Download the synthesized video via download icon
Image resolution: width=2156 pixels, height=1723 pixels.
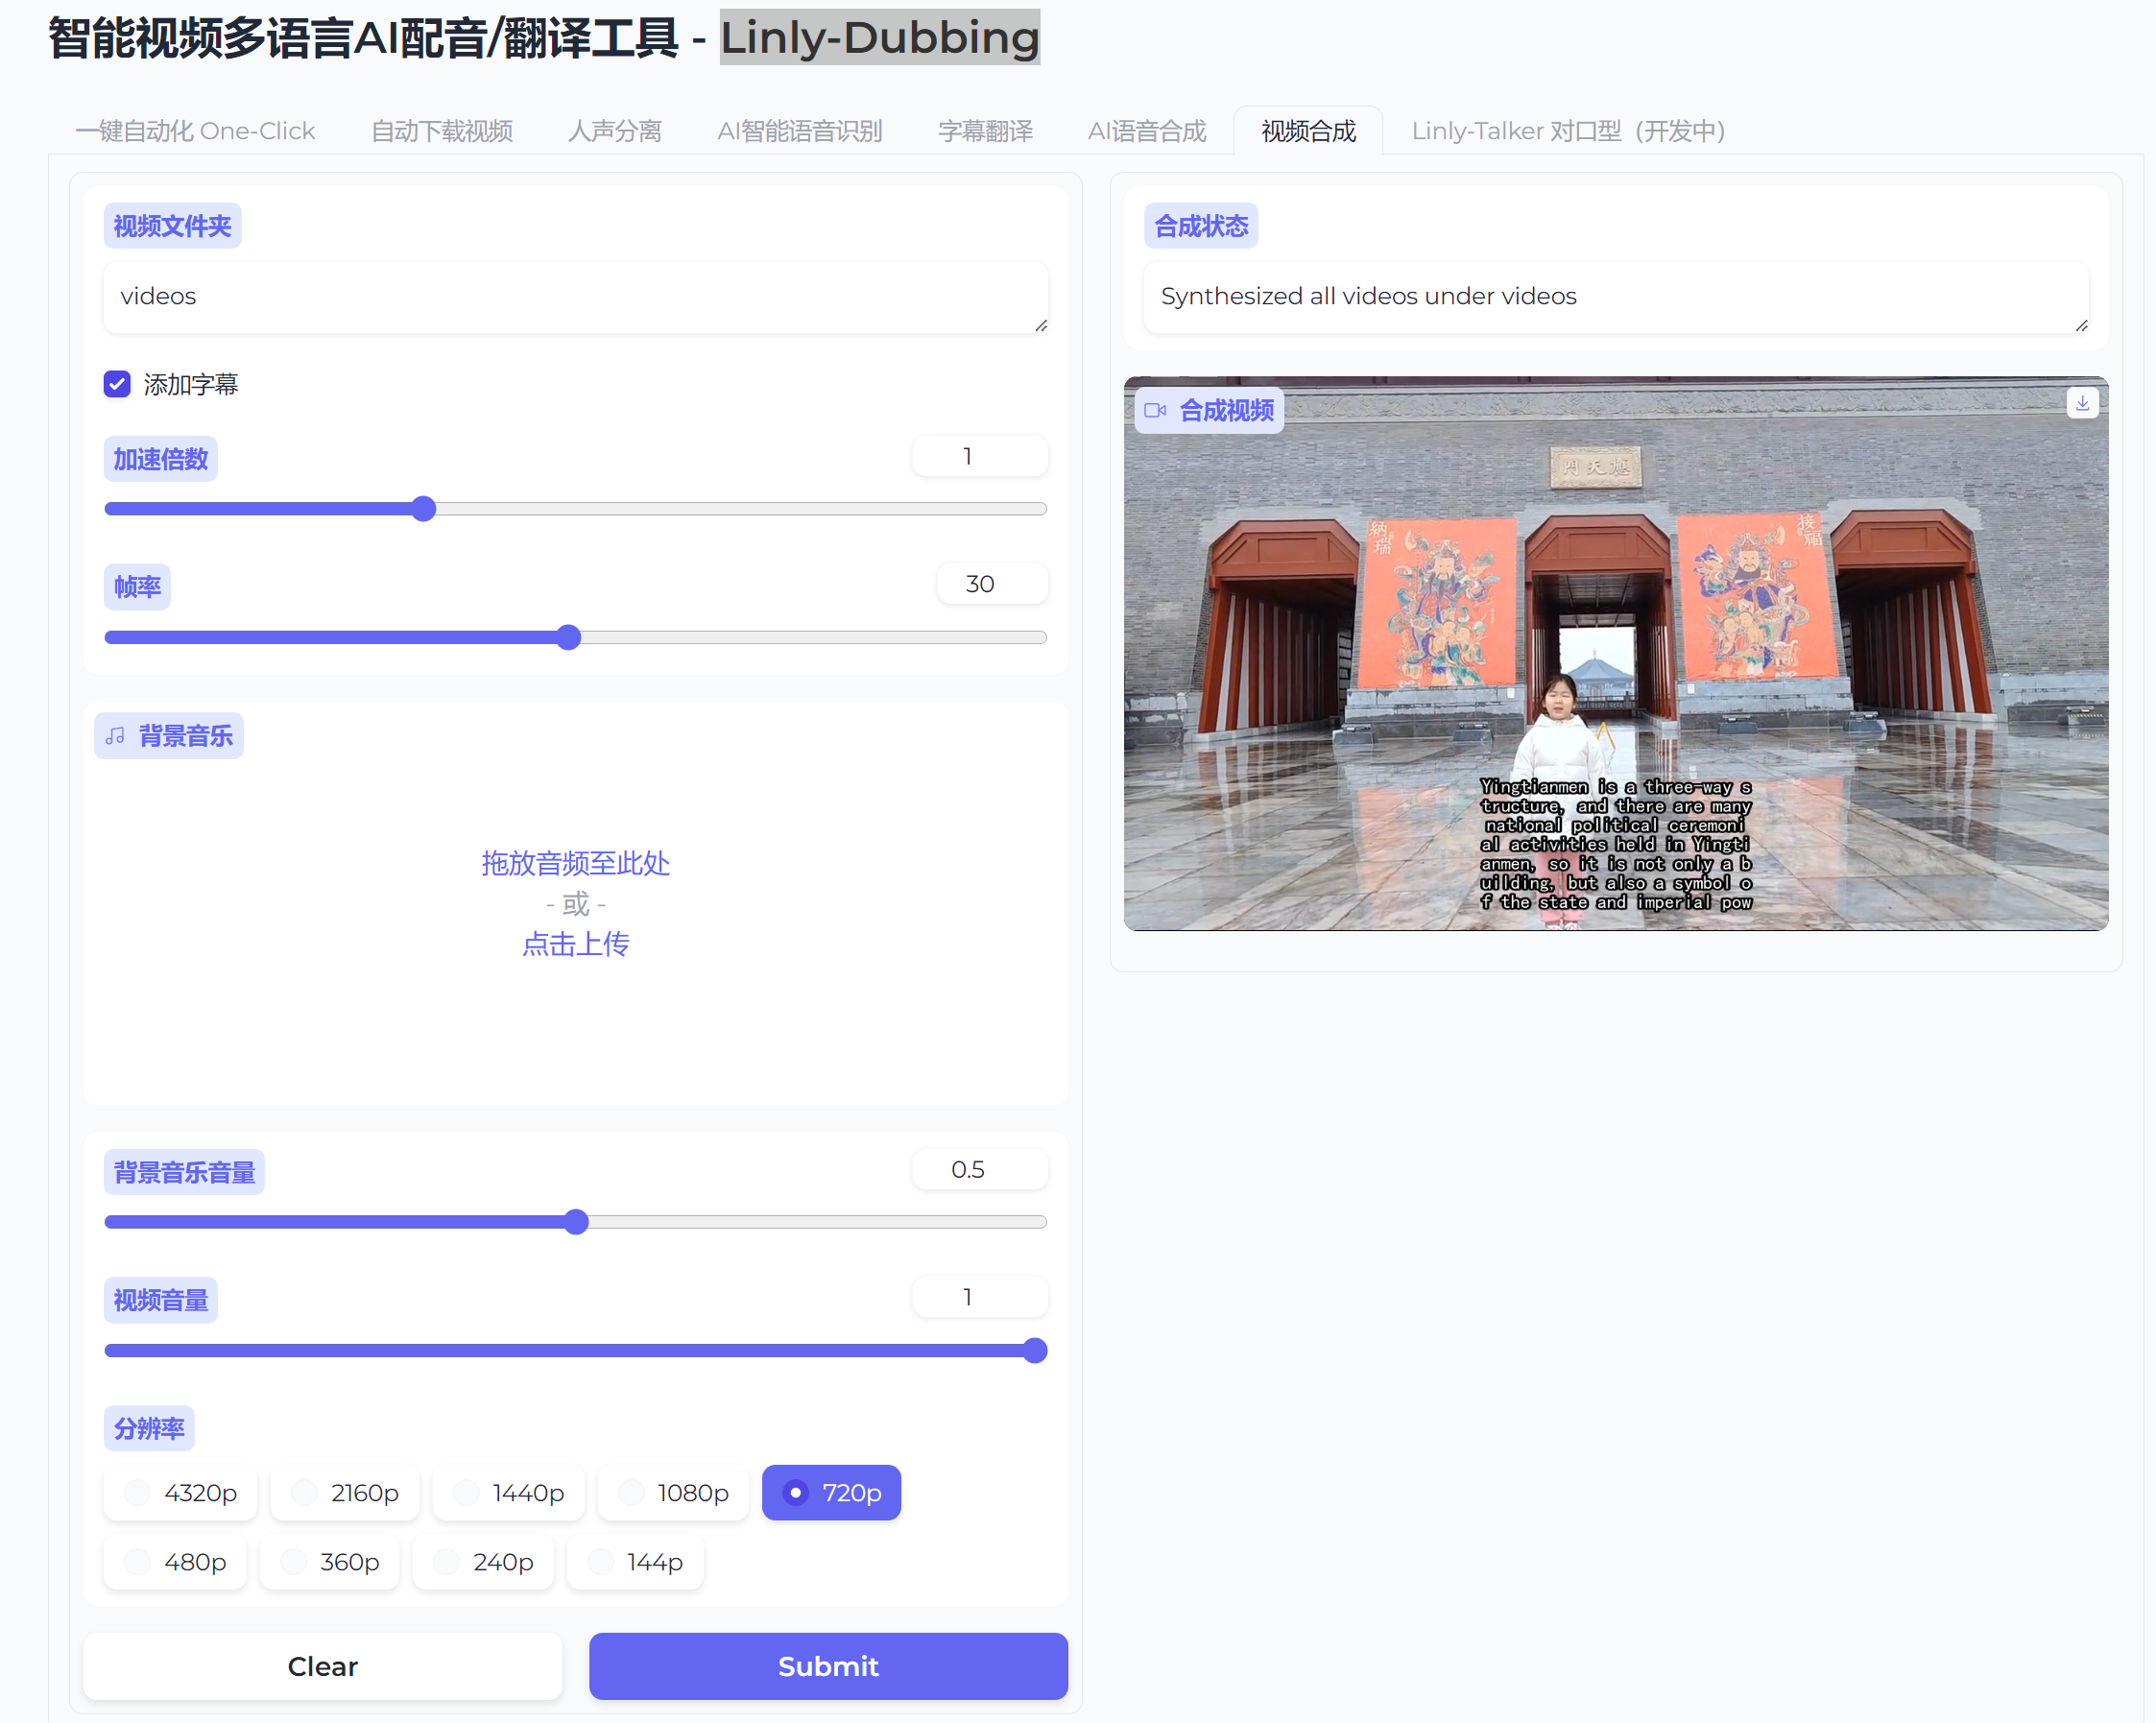[x=2082, y=403]
